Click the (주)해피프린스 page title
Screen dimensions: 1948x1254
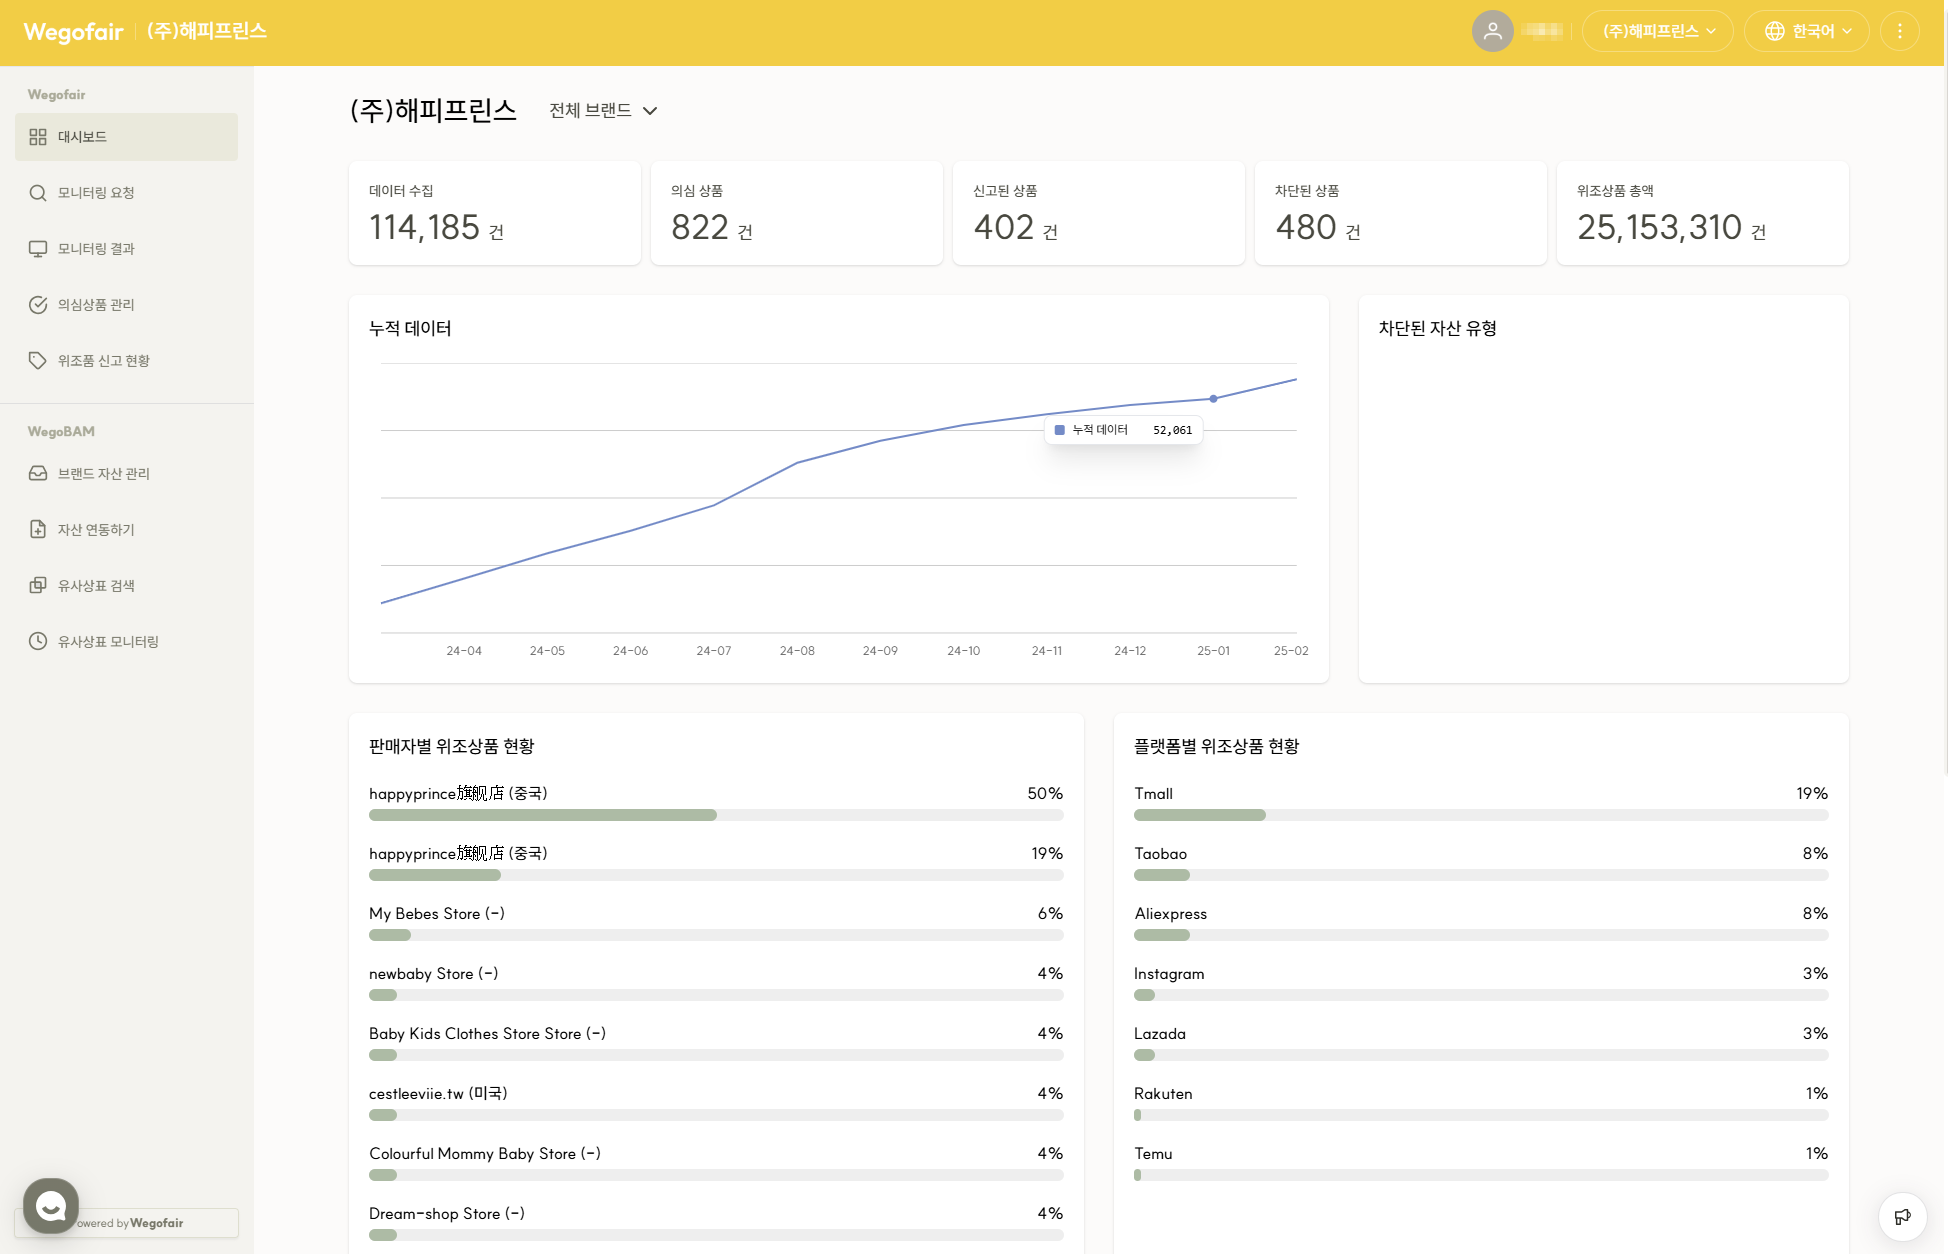433,110
